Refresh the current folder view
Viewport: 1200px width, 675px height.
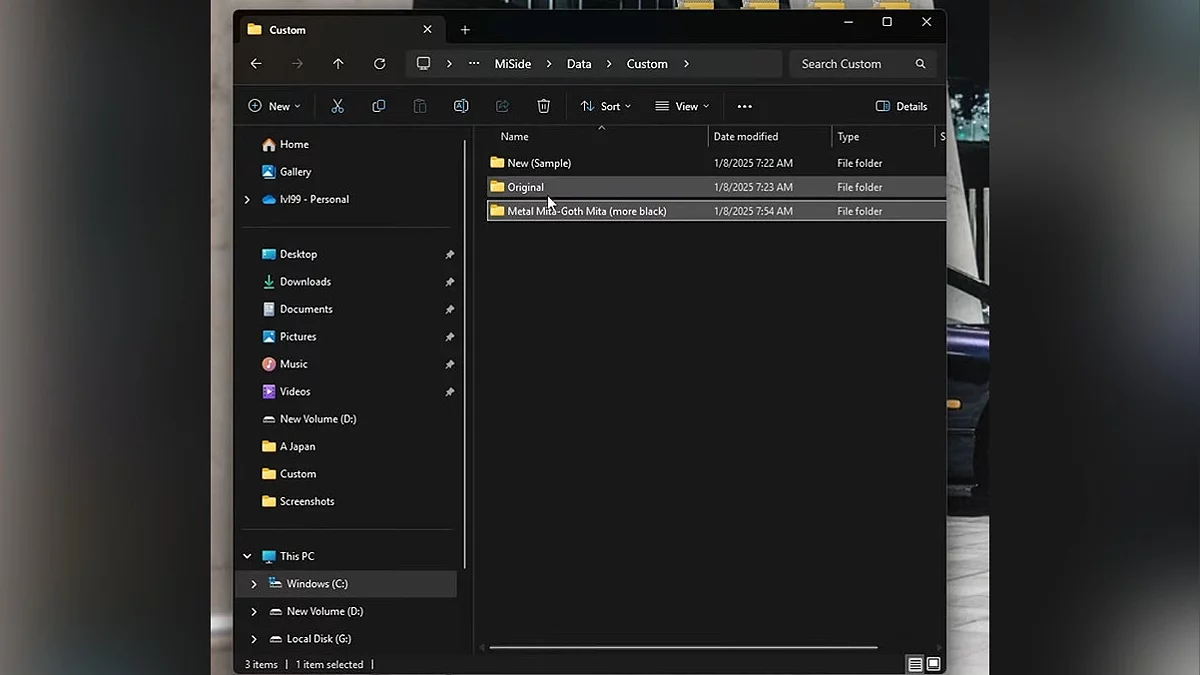380,64
